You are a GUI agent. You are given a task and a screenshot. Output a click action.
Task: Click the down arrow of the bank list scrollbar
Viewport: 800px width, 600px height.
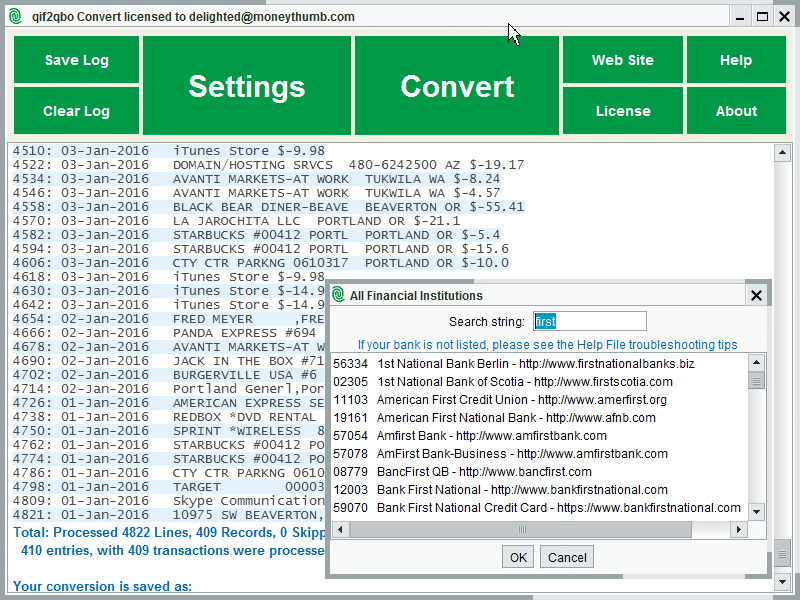(756, 512)
